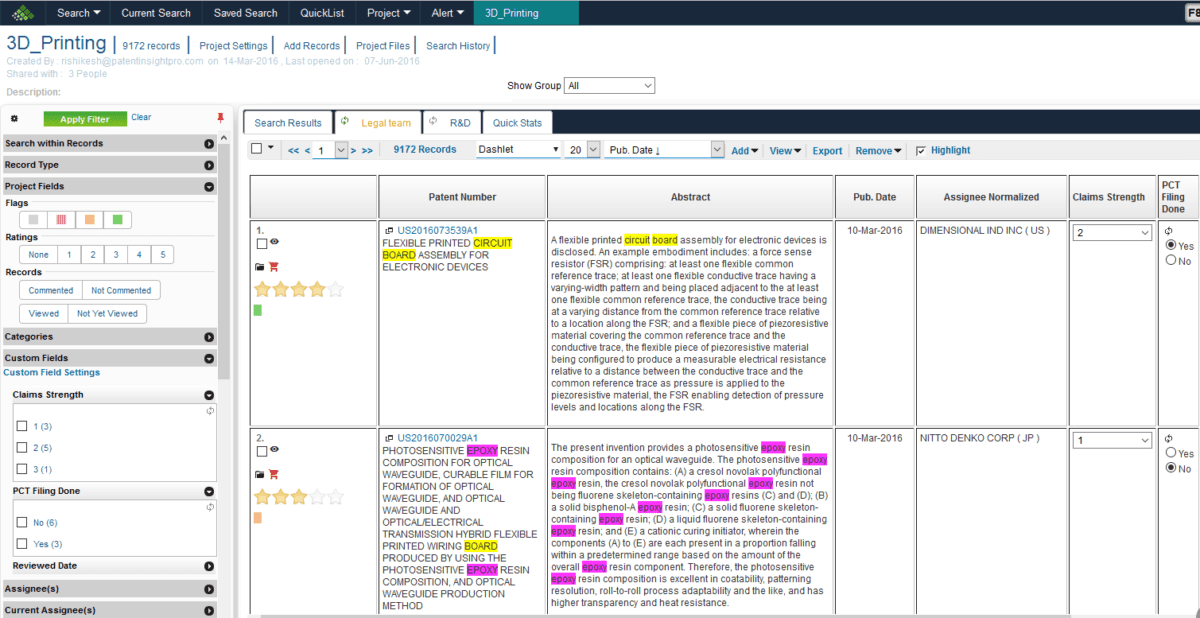Click the folder icon on record 1
The image size is (1200, 618).
(260, 267)
